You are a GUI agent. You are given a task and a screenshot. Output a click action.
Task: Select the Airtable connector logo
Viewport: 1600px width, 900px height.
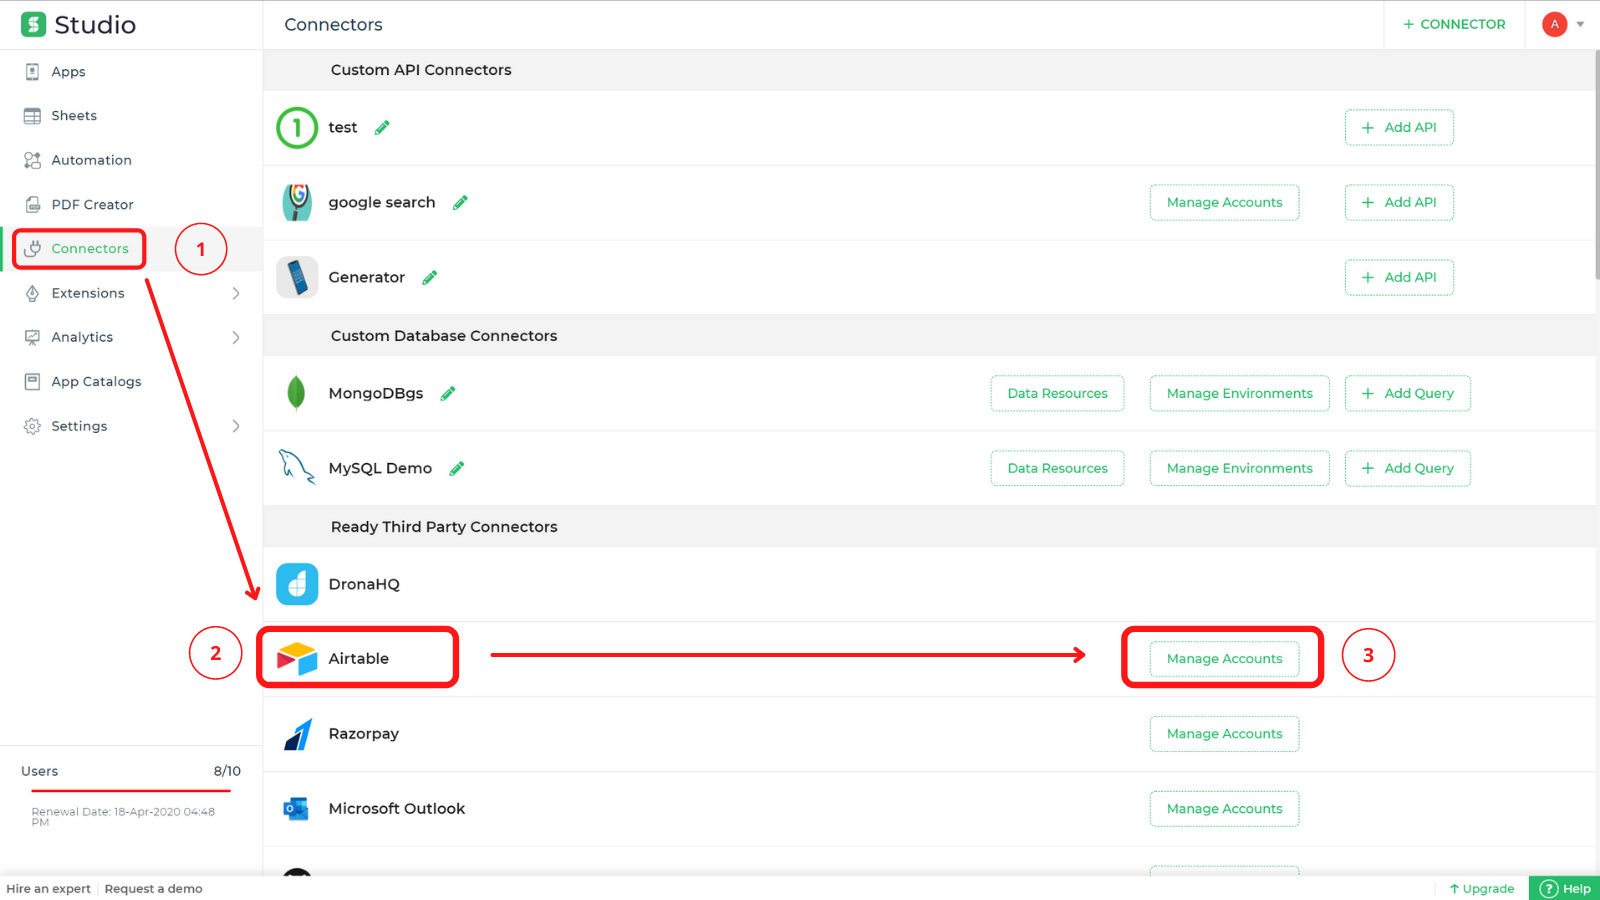tap(296, 658)
